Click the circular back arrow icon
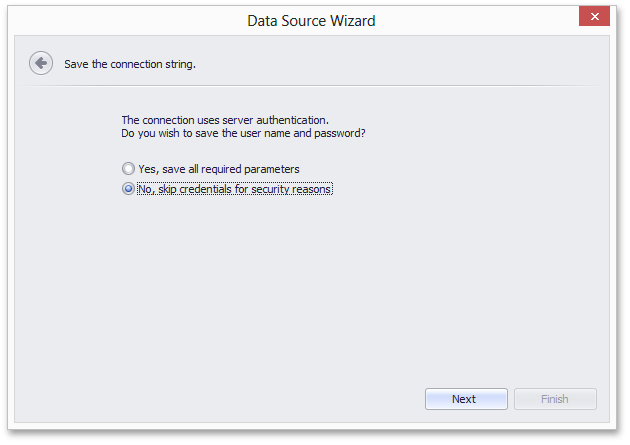This screenshot has width=630, height=445. point(41,63)
